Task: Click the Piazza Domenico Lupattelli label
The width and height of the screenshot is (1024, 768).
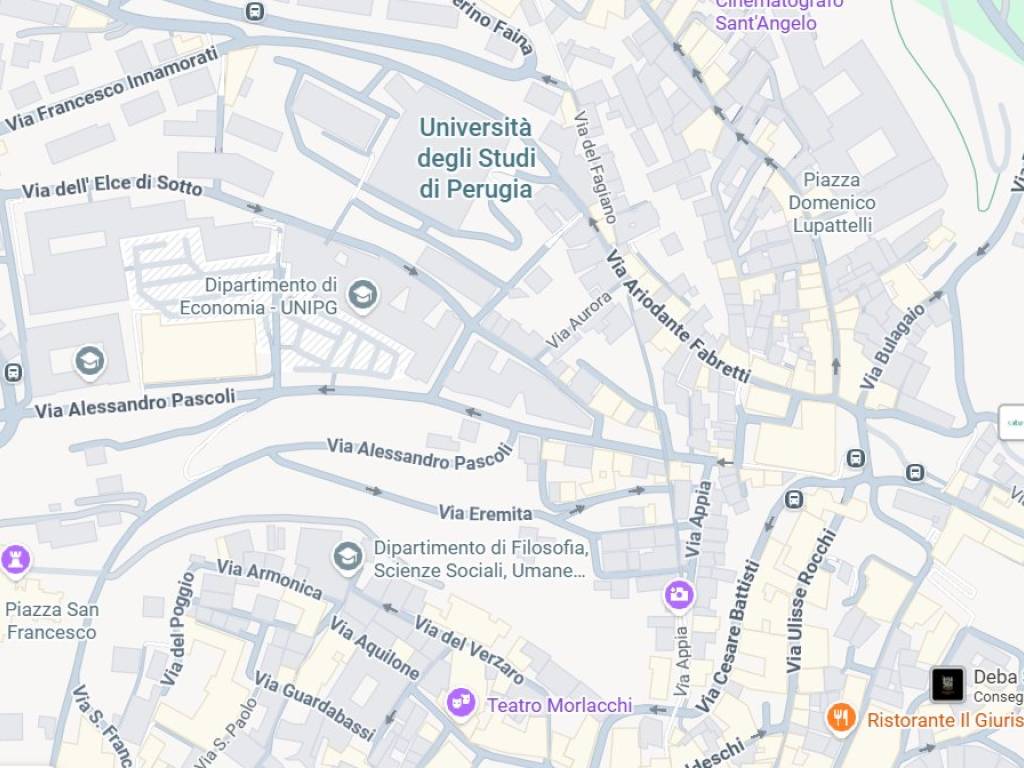Action: pyautogui.click(x=831, y=202)
